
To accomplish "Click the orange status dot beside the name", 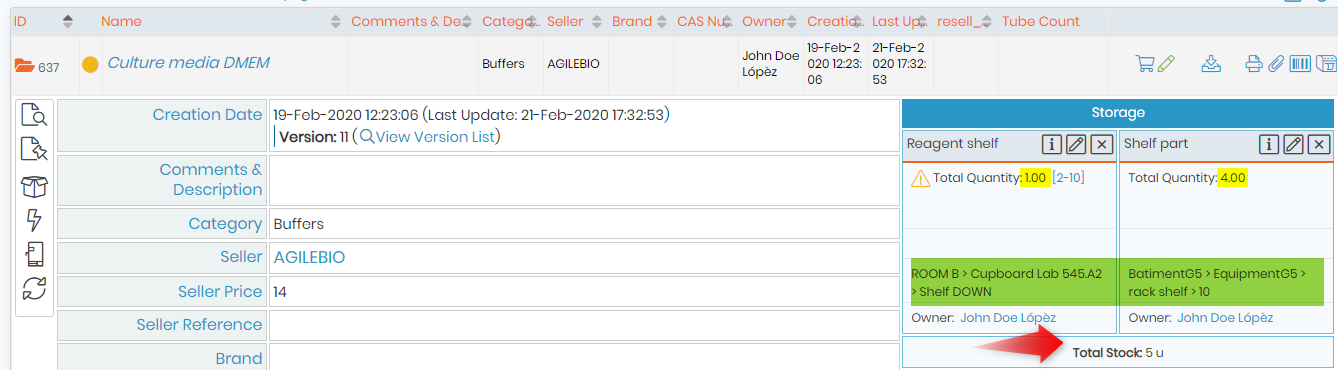I will pos(90,65).
